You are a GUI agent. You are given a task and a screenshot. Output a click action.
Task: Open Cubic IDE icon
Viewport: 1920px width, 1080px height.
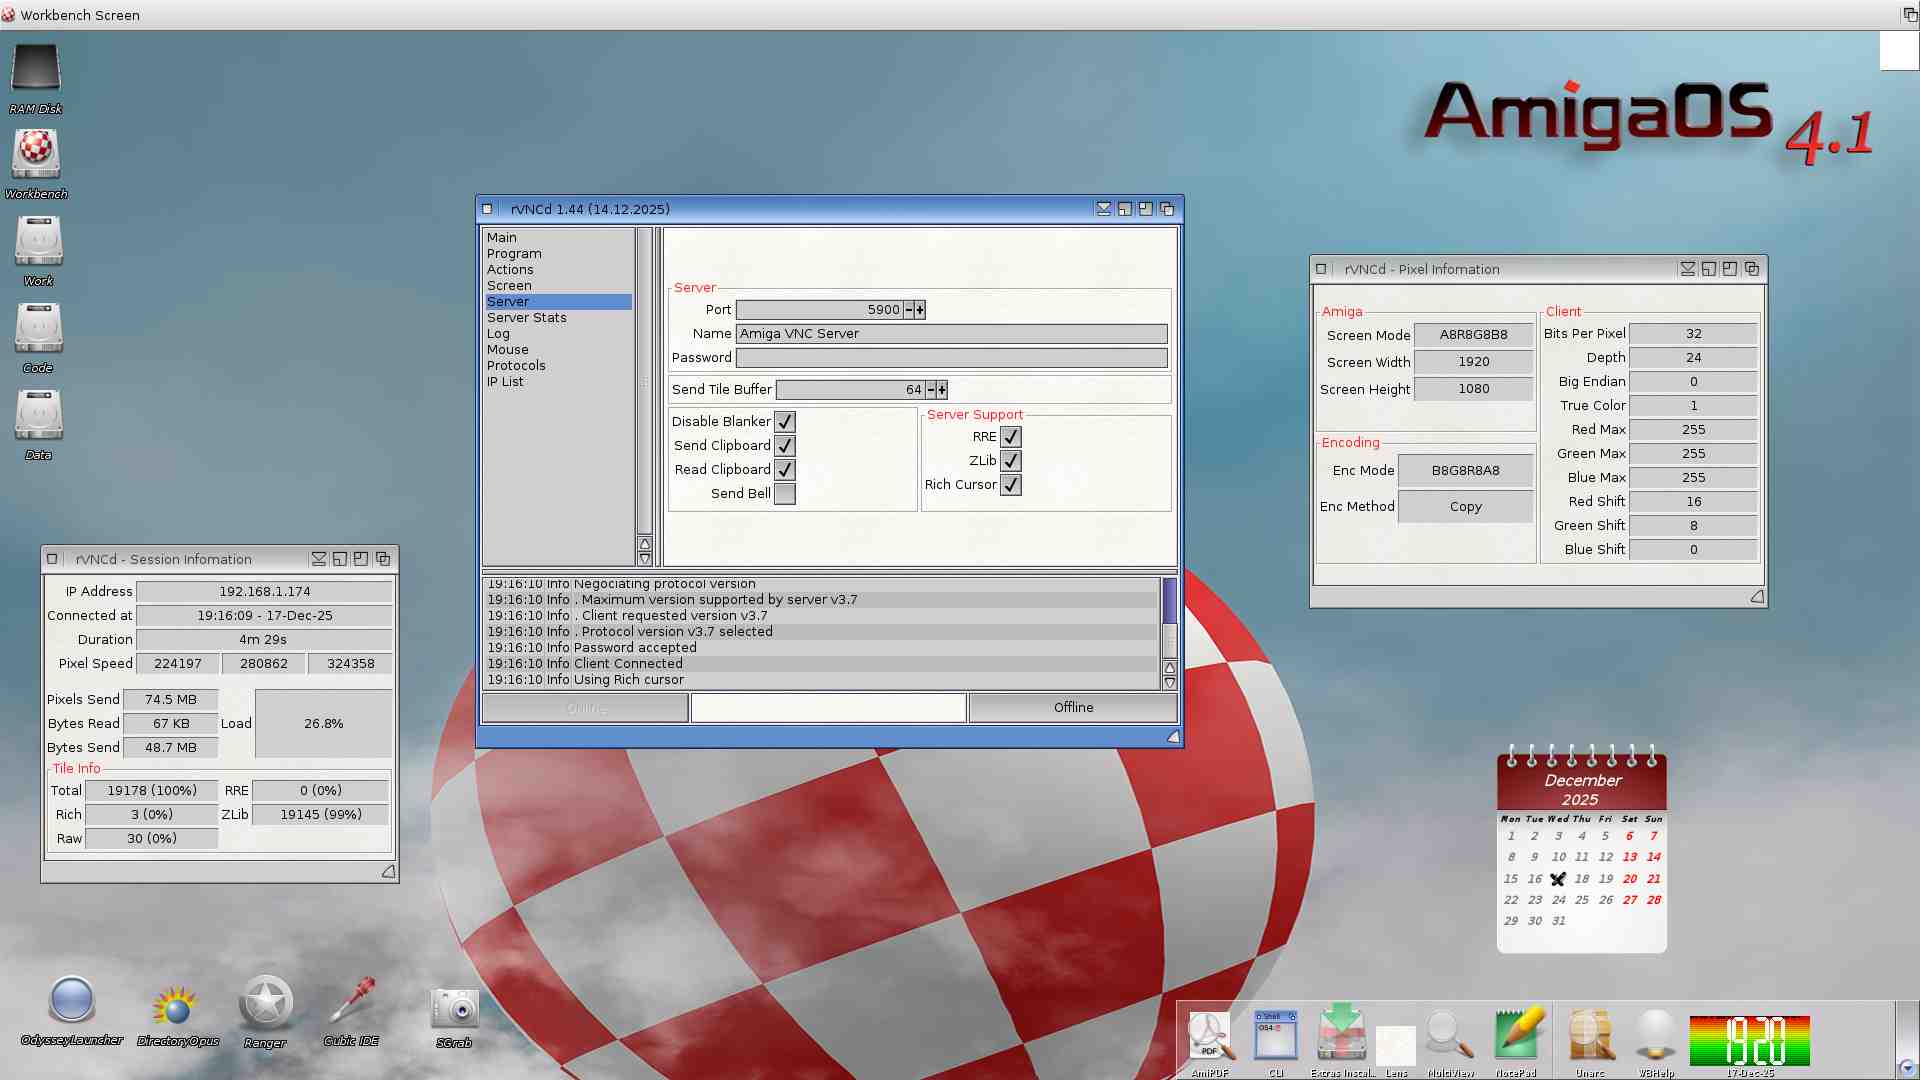click(351, 1002)
